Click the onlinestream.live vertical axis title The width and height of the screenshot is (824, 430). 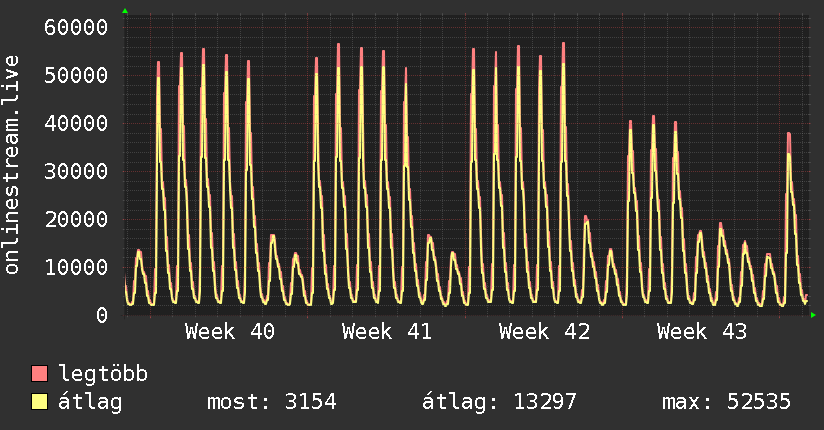[x=12, y=165]
